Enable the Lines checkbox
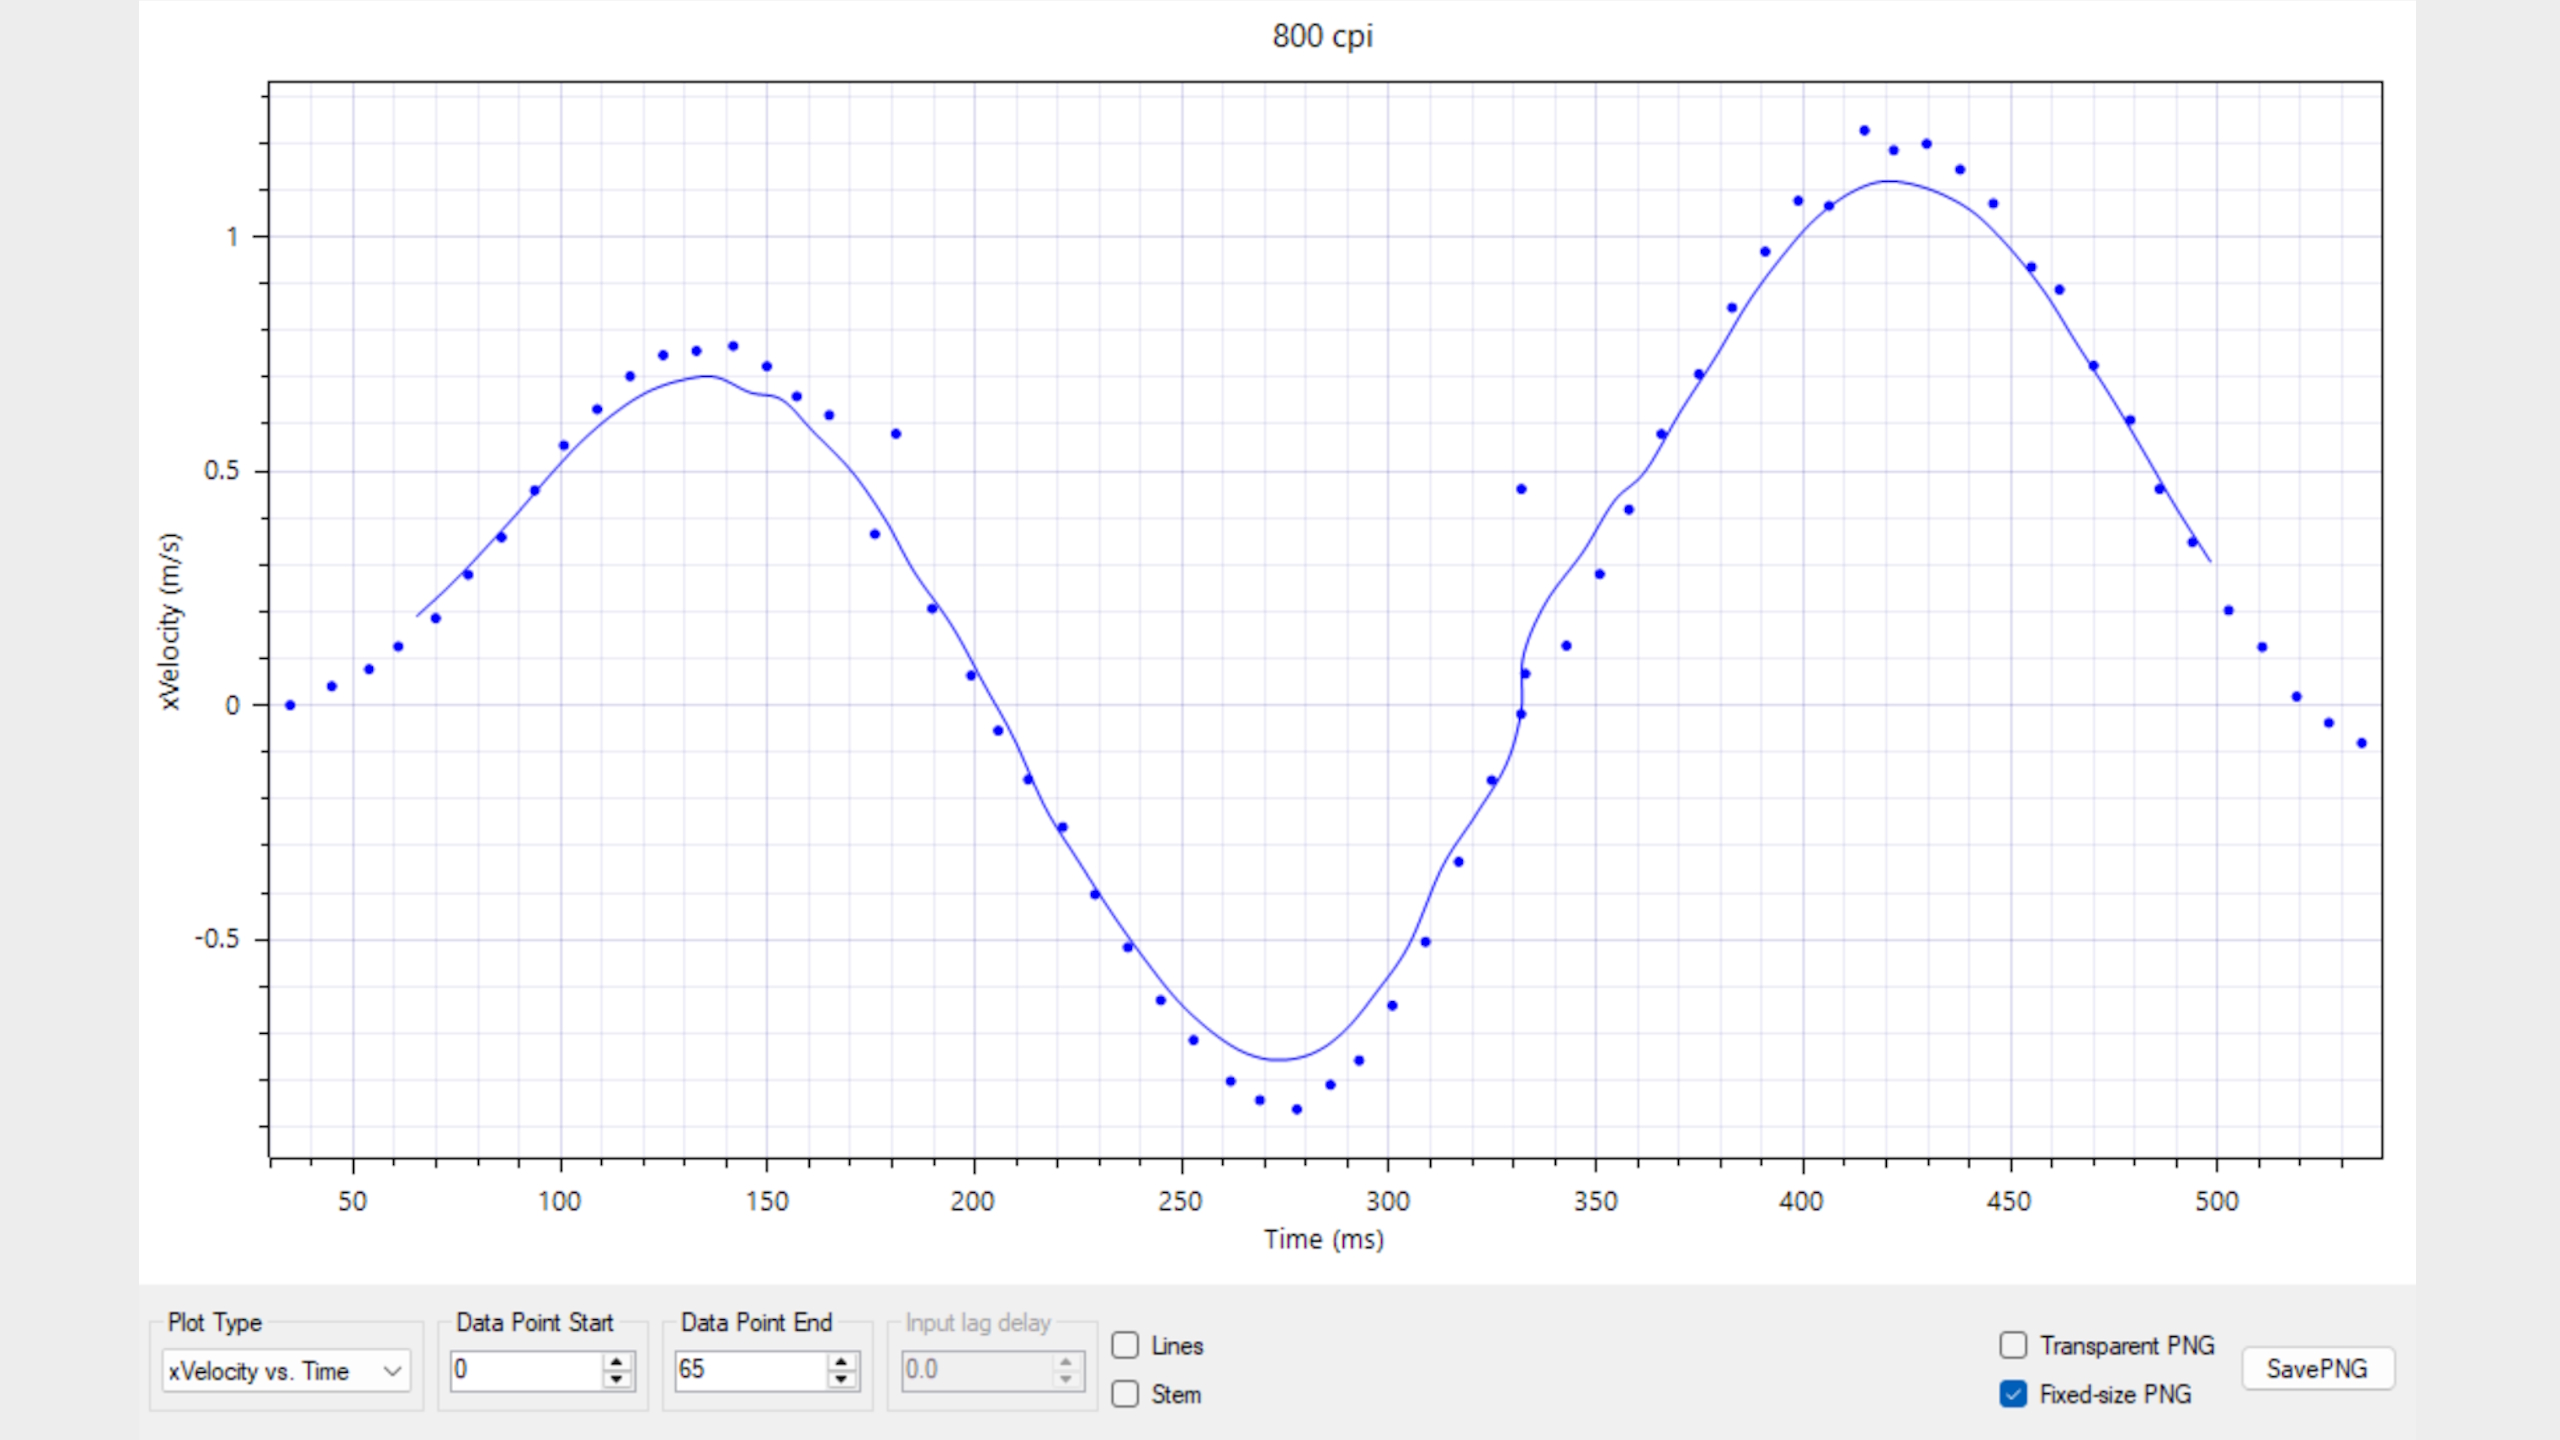The image size is (2560, 1440). (1128, 1346)
